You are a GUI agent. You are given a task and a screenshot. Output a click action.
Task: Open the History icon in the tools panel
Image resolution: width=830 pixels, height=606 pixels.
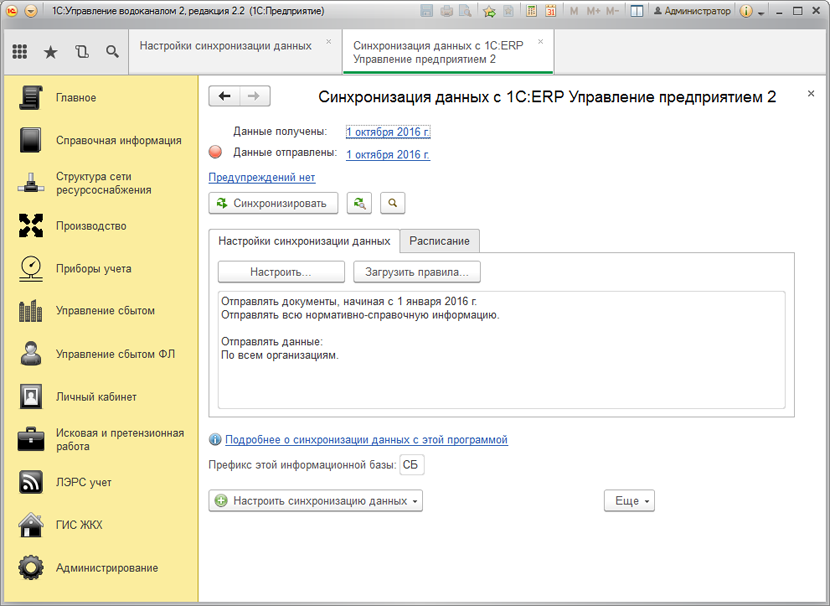tap(82, 52)
